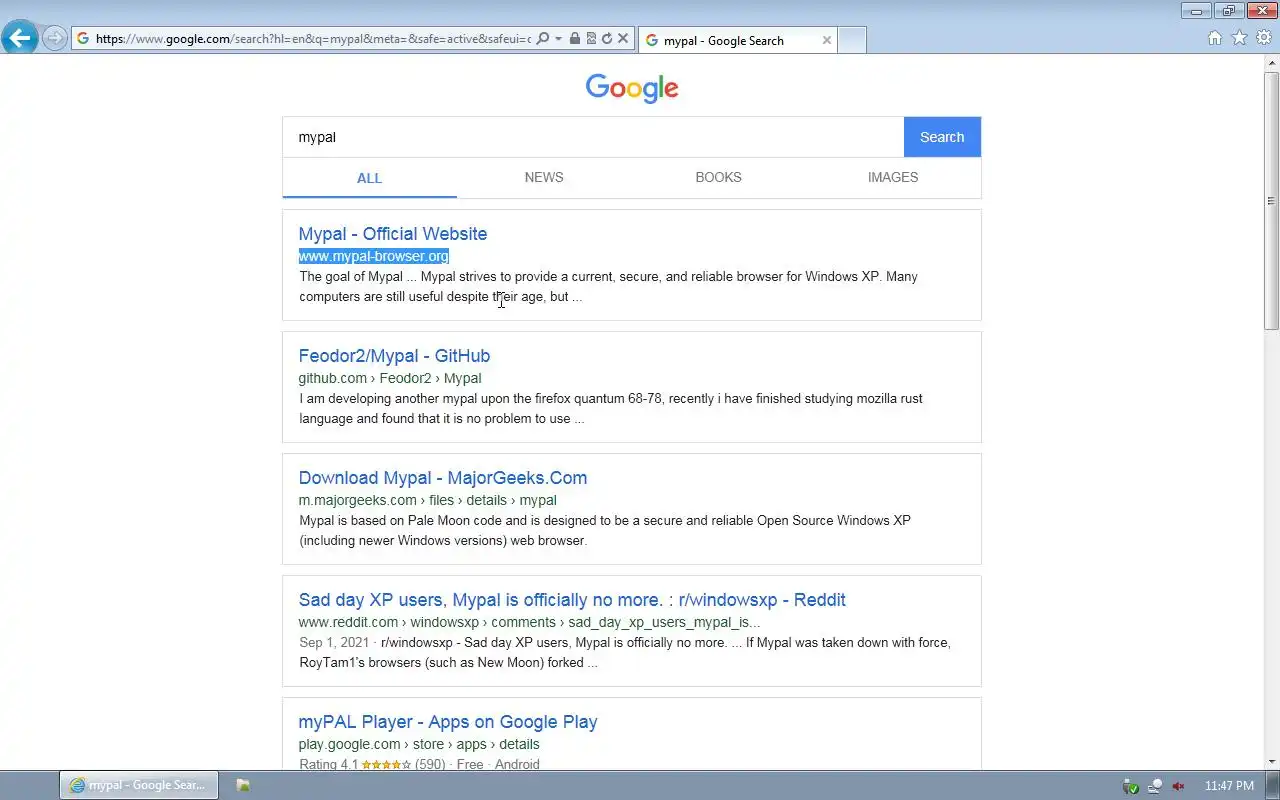Viewport: 1280px width, 800px height.
Task: Click the github.com › Feodor2 › Mypal breadcrumb
Action: pyautogui.click(x=390, y=378)
